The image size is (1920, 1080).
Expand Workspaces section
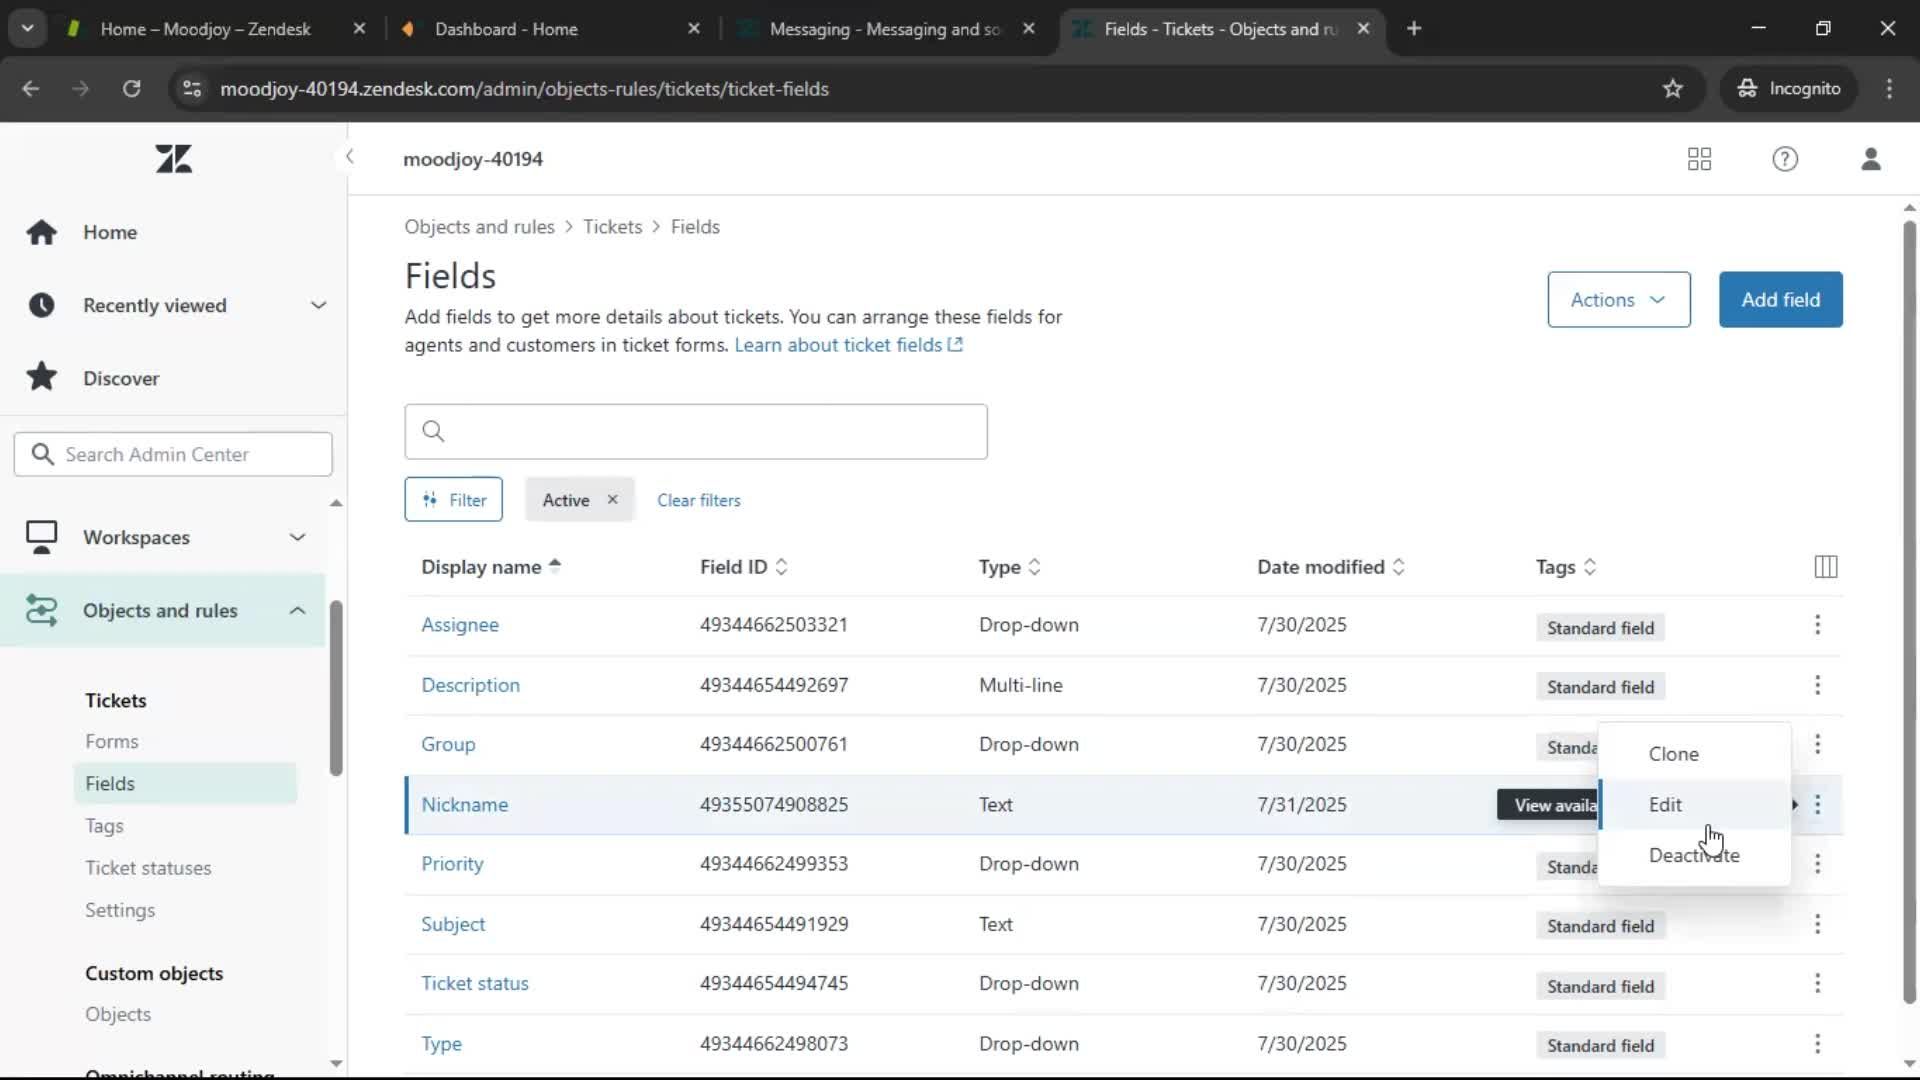pos(297,537)
